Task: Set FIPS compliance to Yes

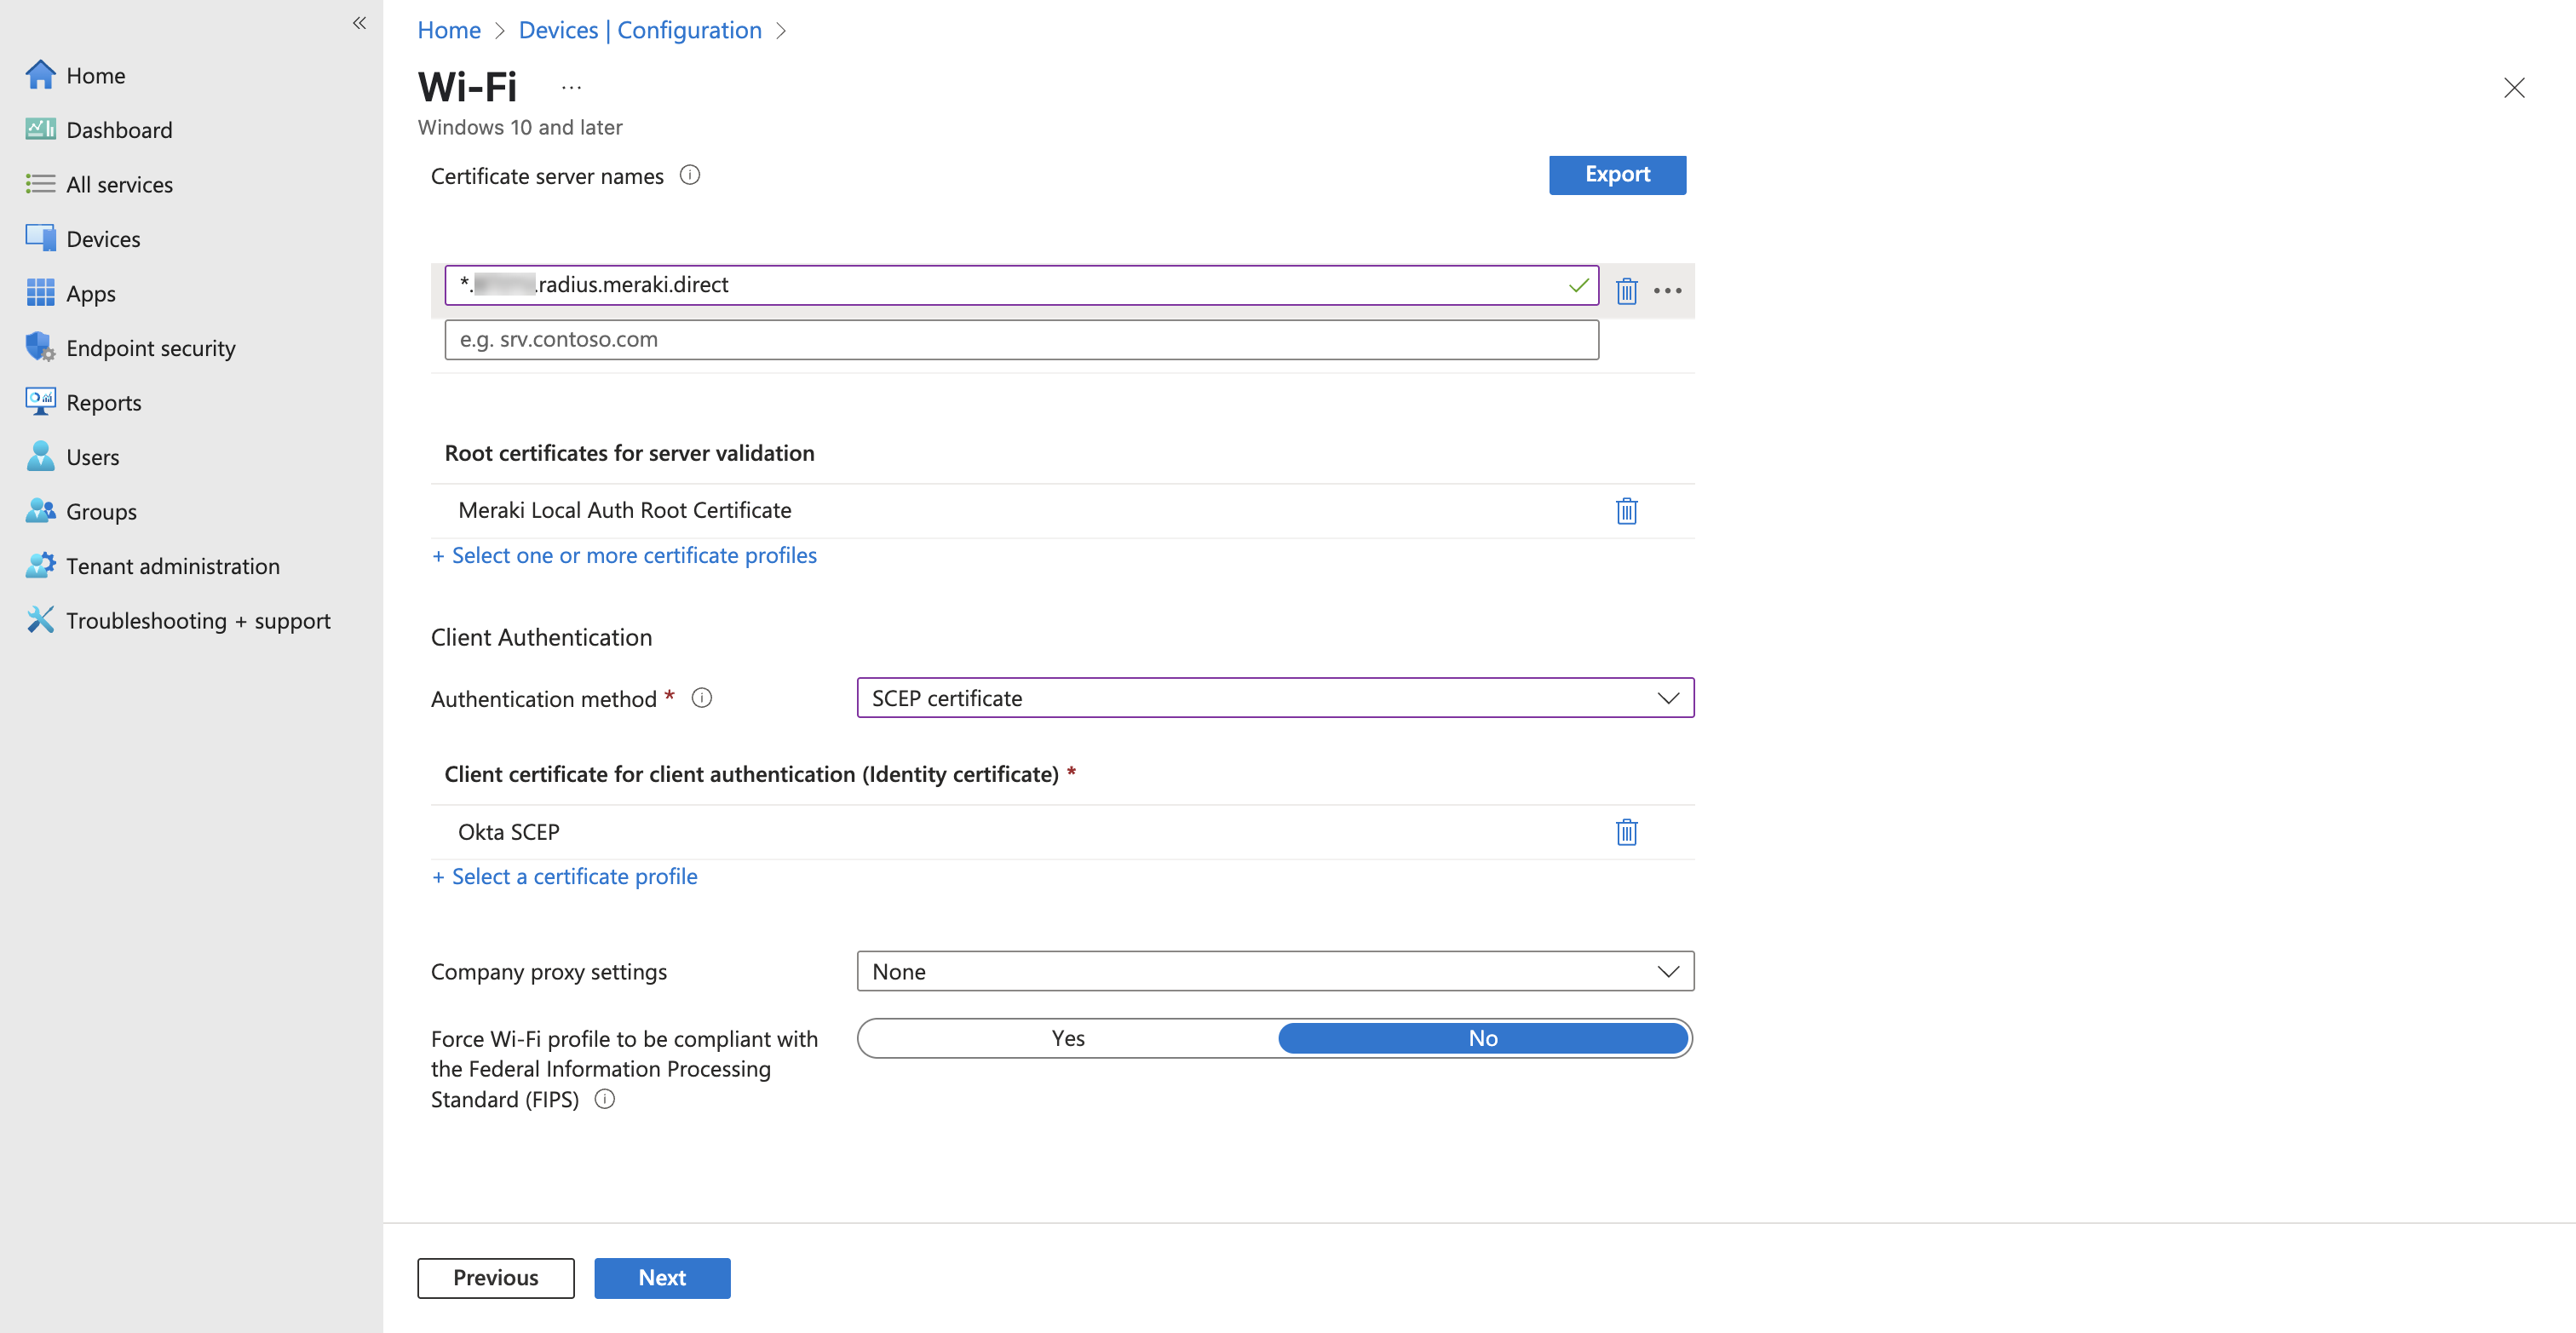Action: [1068, 1038]
